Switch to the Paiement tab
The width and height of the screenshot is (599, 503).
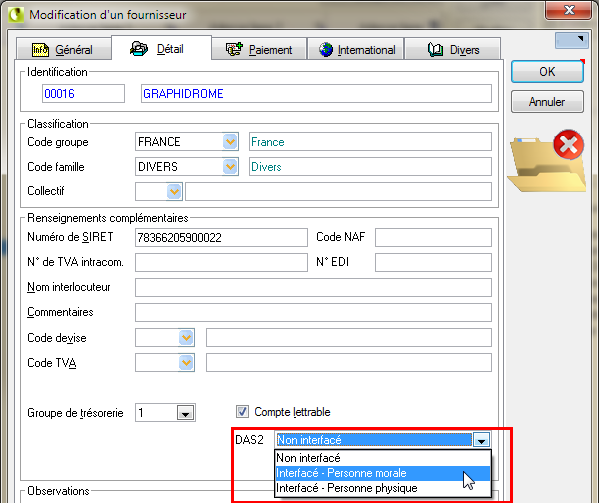point(259,50)
